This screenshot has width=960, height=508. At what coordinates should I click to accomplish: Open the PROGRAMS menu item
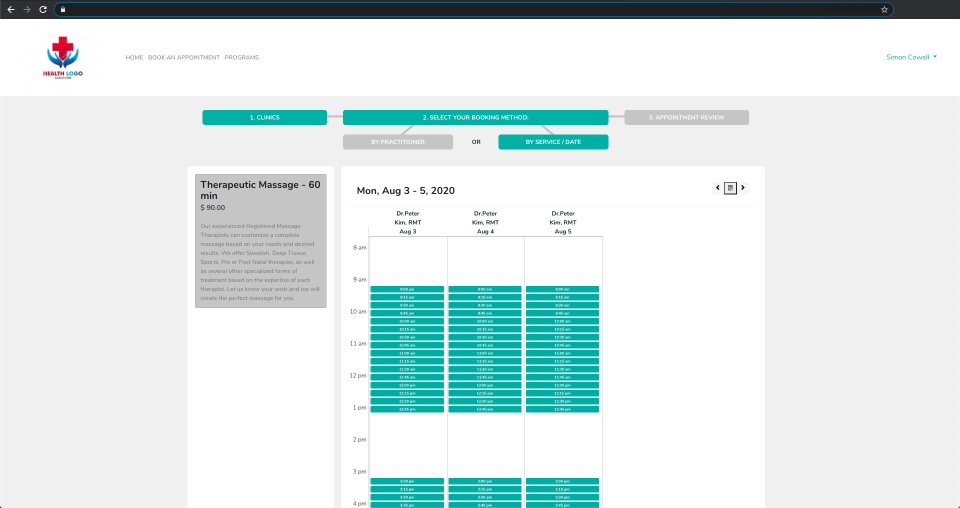click(x=241, y=58)
